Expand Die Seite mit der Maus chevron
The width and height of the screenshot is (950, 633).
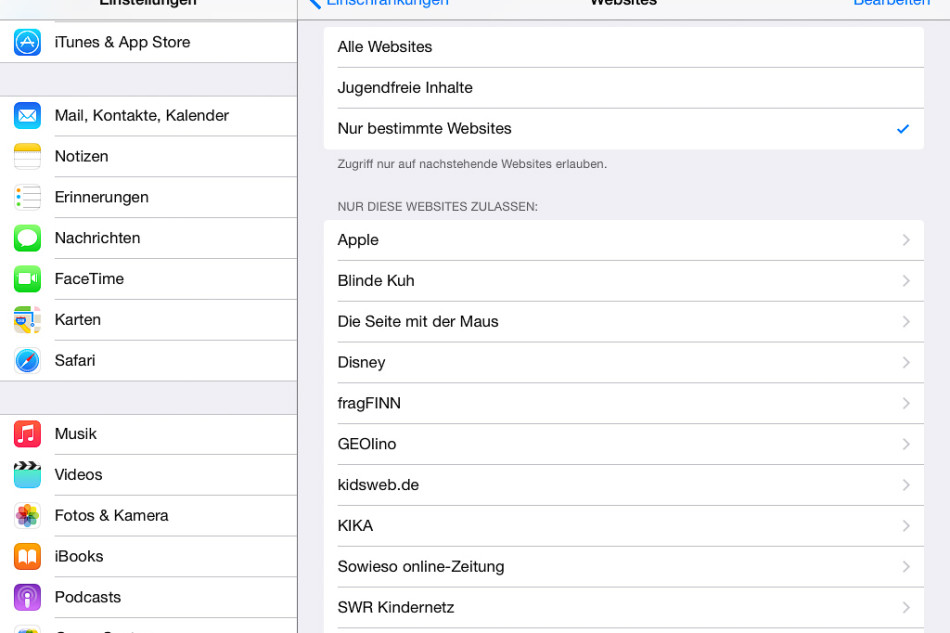pyautogui.click(x=906, y=322)
